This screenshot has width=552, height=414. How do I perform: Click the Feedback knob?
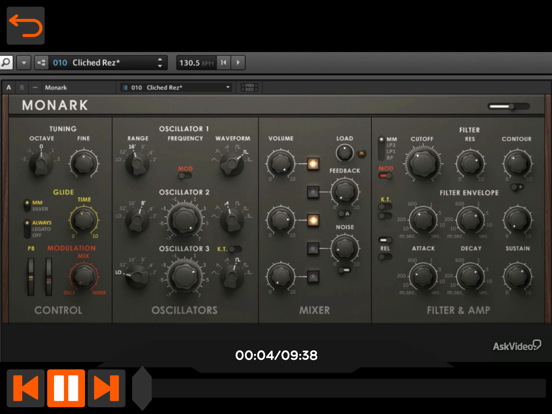pyautogui.click(x=344, y=192)
